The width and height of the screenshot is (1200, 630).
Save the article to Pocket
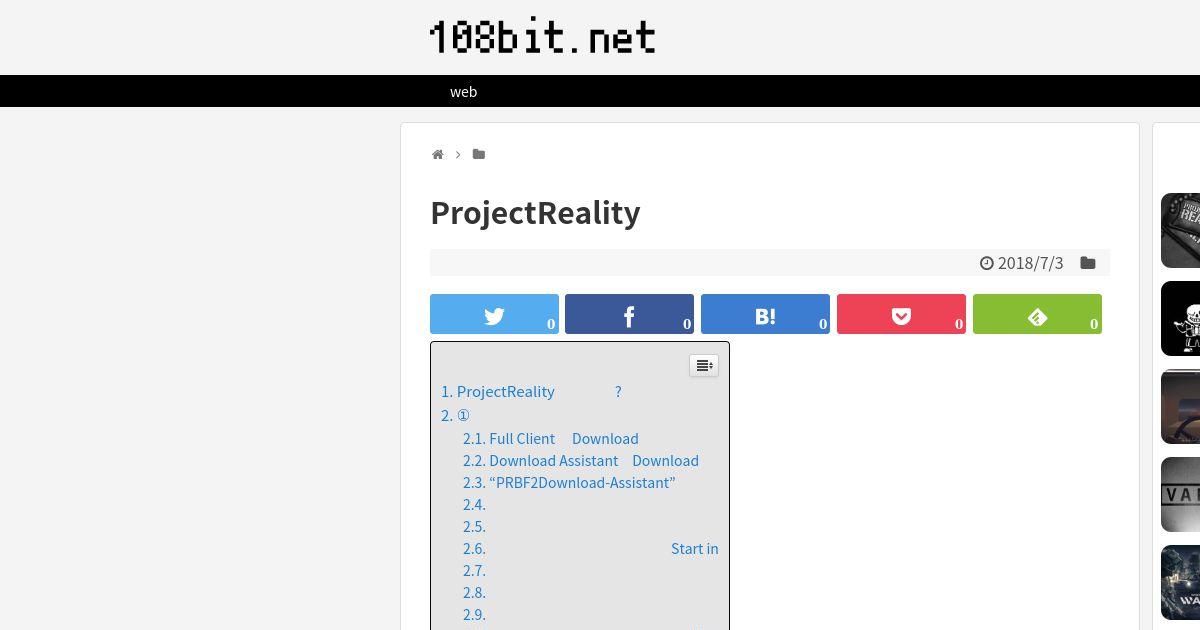pyautogui.click(x=901, y=314)
